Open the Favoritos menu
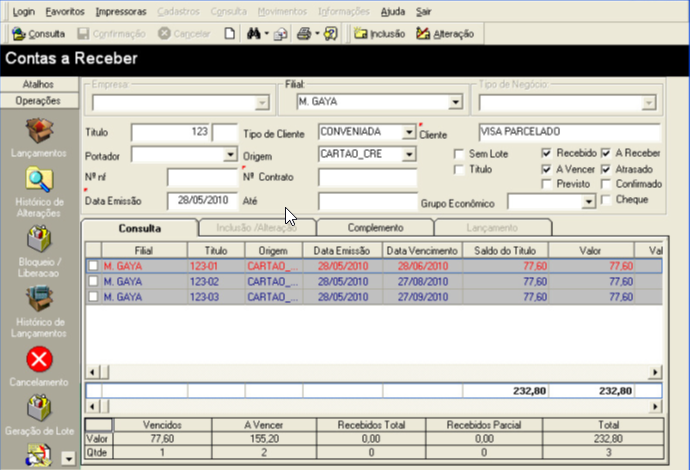 [x=65, y=12]
